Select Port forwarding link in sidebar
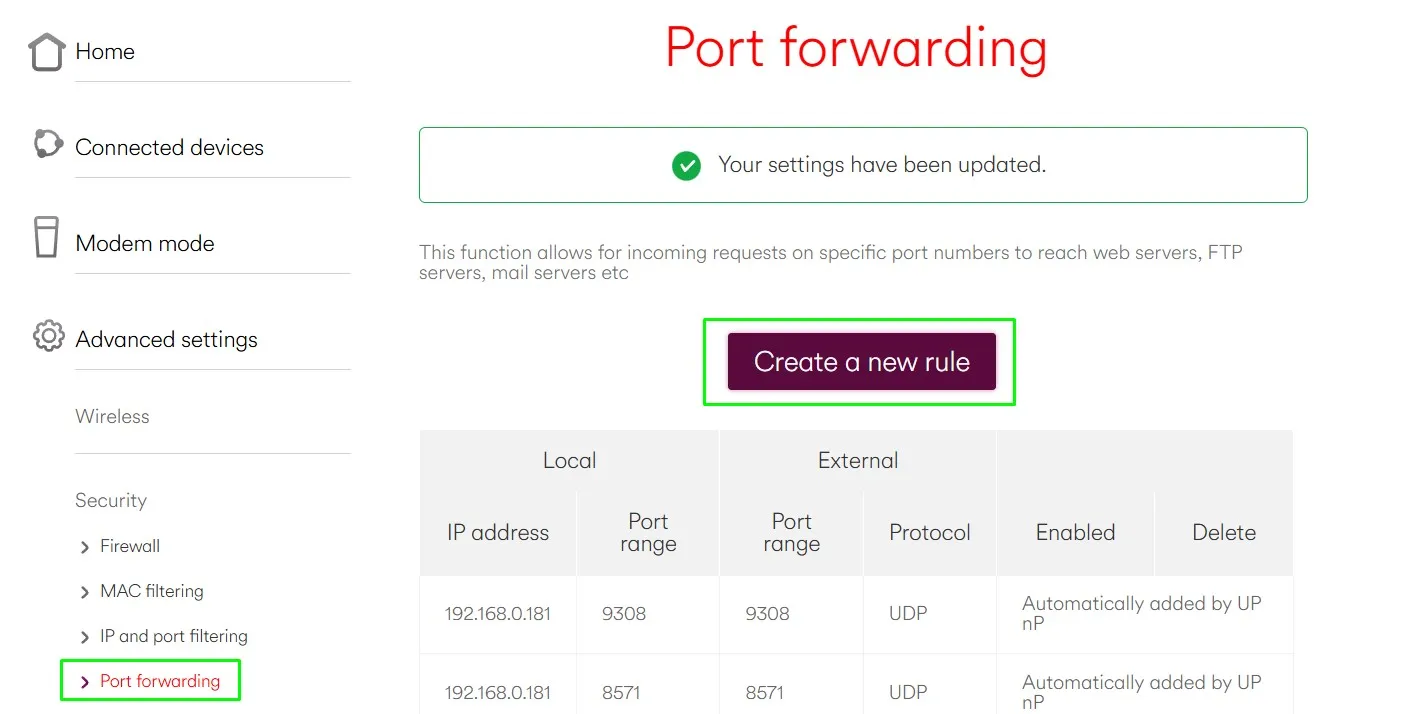Screen dimensions: 1419x714 click(160, 681)
